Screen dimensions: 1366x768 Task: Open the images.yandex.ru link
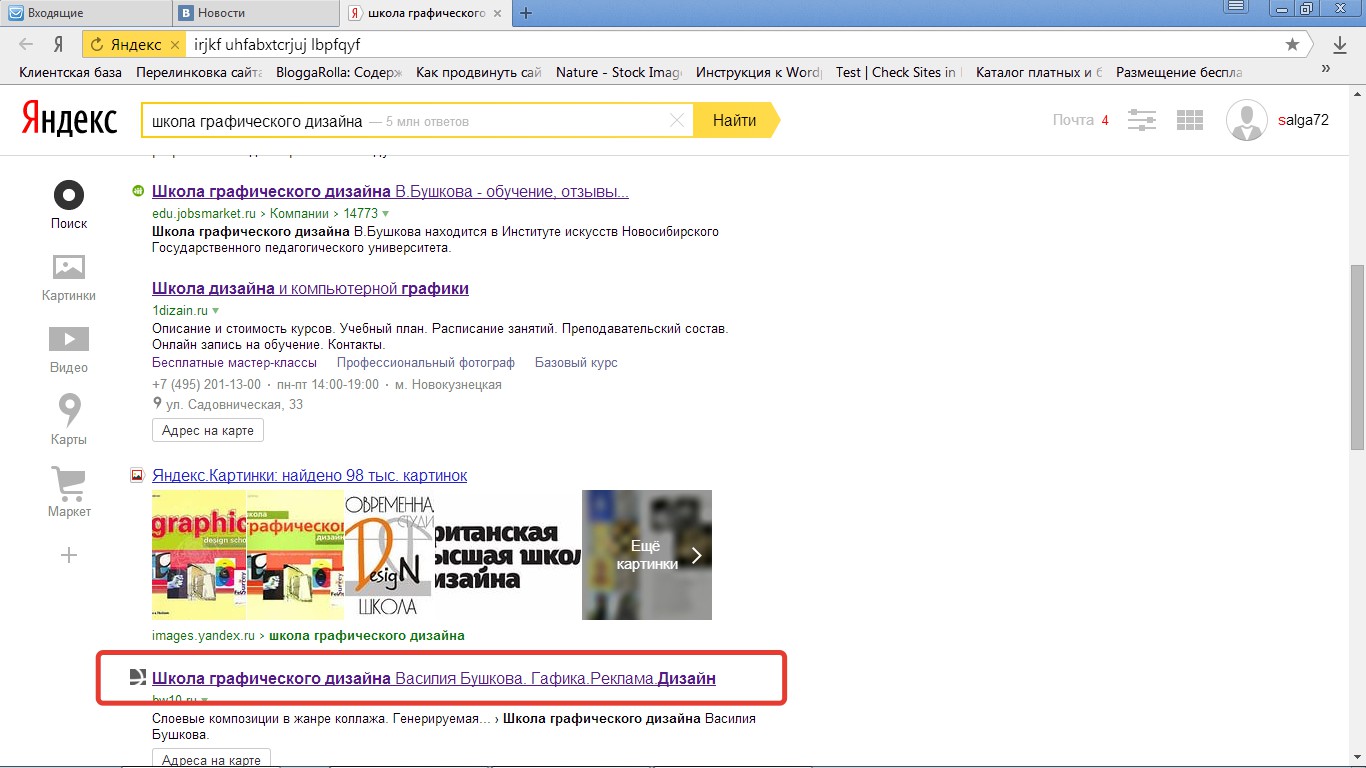204,635
